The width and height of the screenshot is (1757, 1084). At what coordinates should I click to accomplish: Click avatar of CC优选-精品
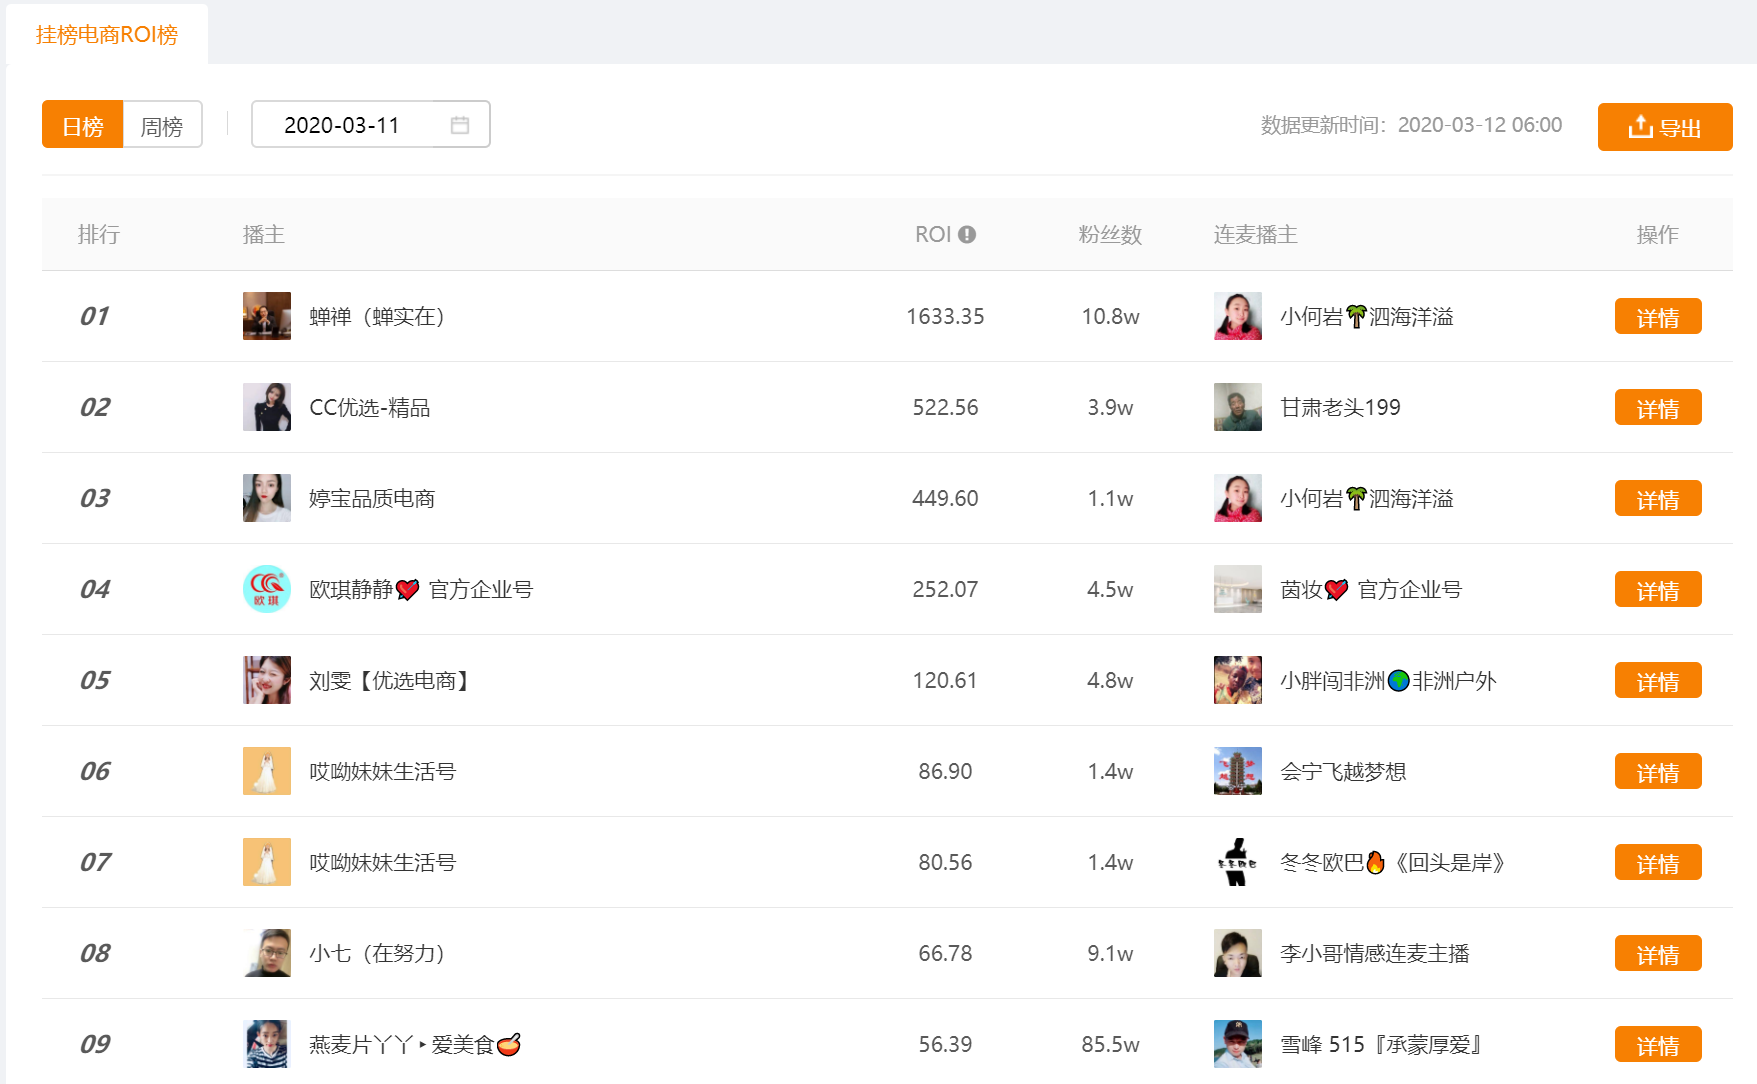267,407
